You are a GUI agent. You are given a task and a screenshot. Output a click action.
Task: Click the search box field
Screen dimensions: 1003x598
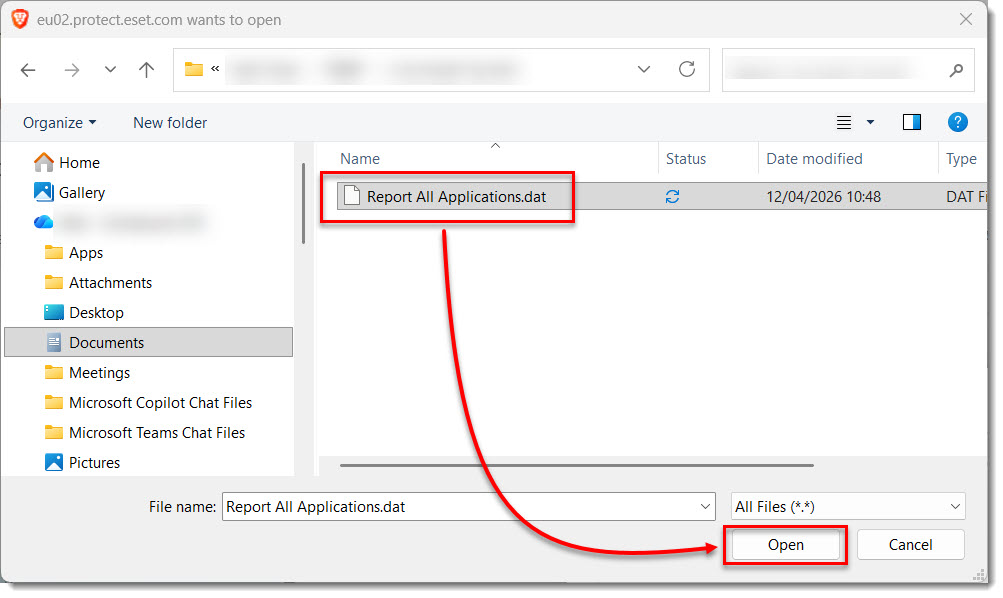click(848, 70)
